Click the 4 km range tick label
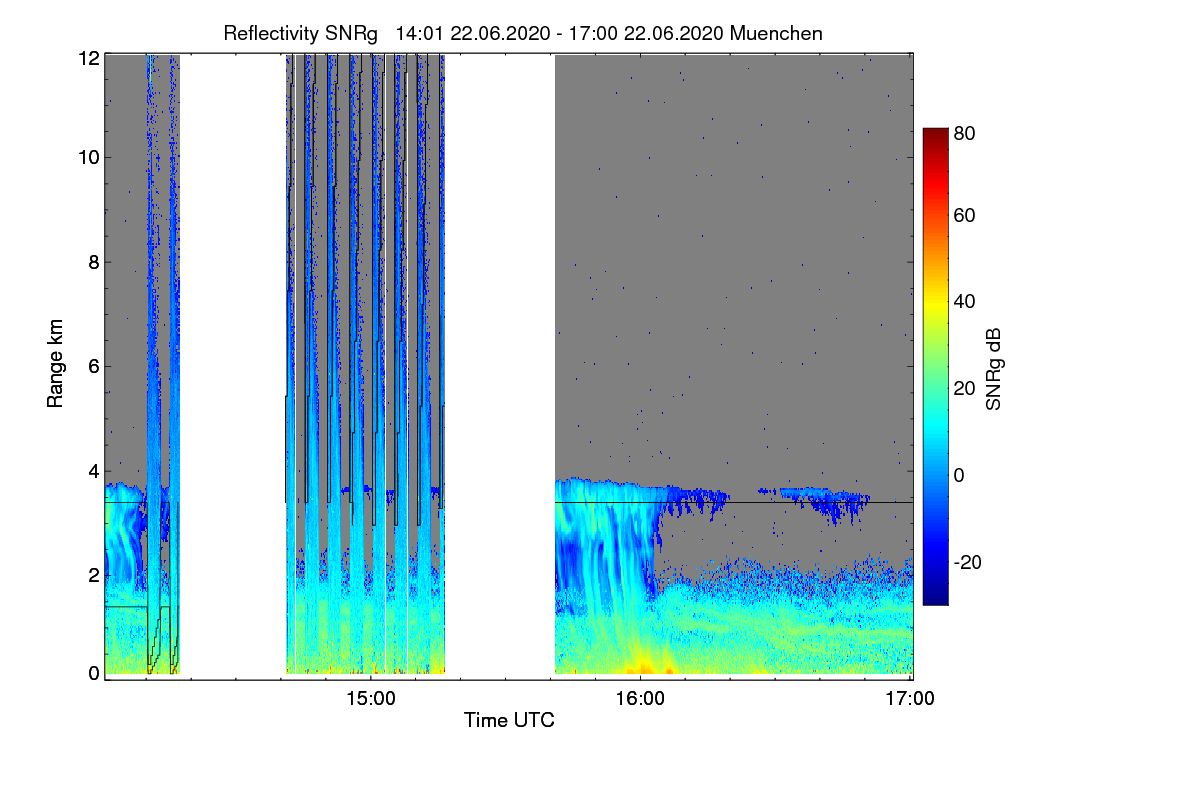This screenshot has height=800, width=1200. click(94, 470)
